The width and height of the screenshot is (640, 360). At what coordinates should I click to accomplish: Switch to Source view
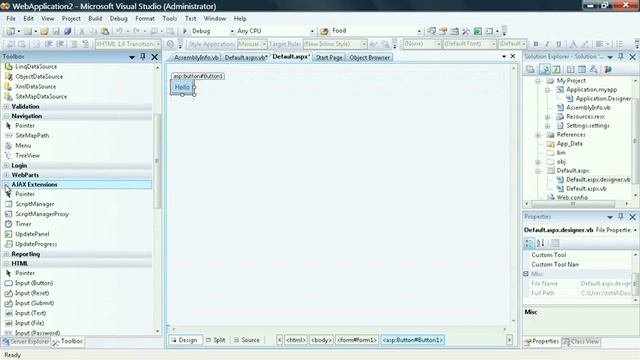pyautogui.click(x=247, y=340)
